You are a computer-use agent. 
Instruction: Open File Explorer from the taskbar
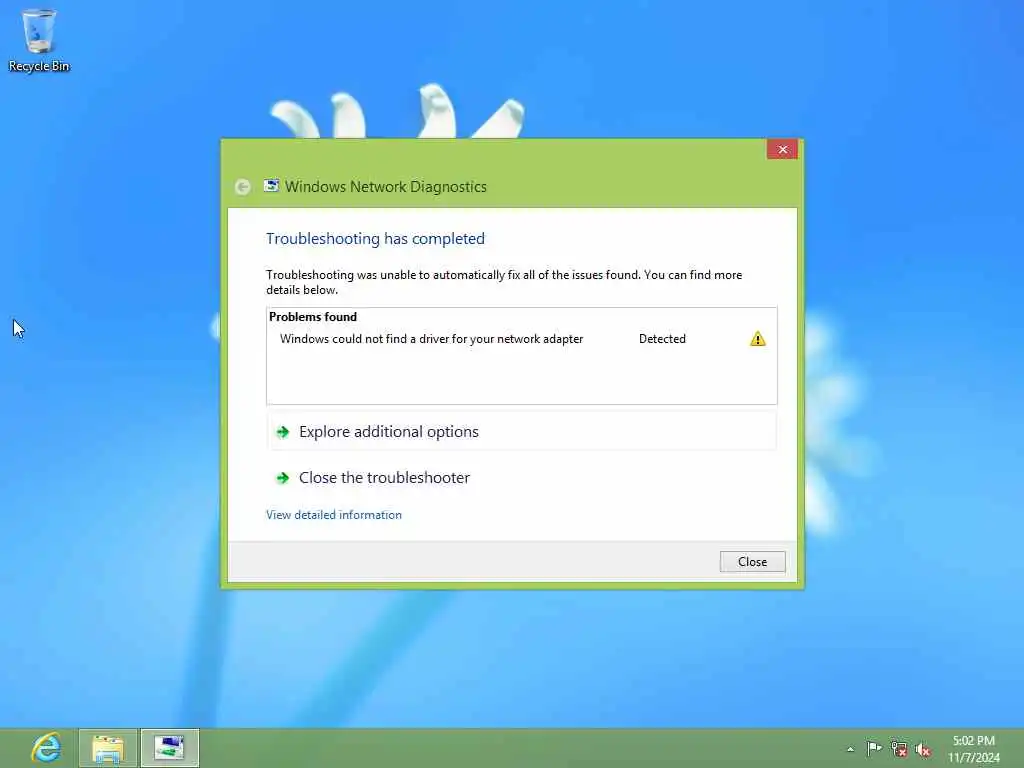pyautogui.click(x=108, y=748)
